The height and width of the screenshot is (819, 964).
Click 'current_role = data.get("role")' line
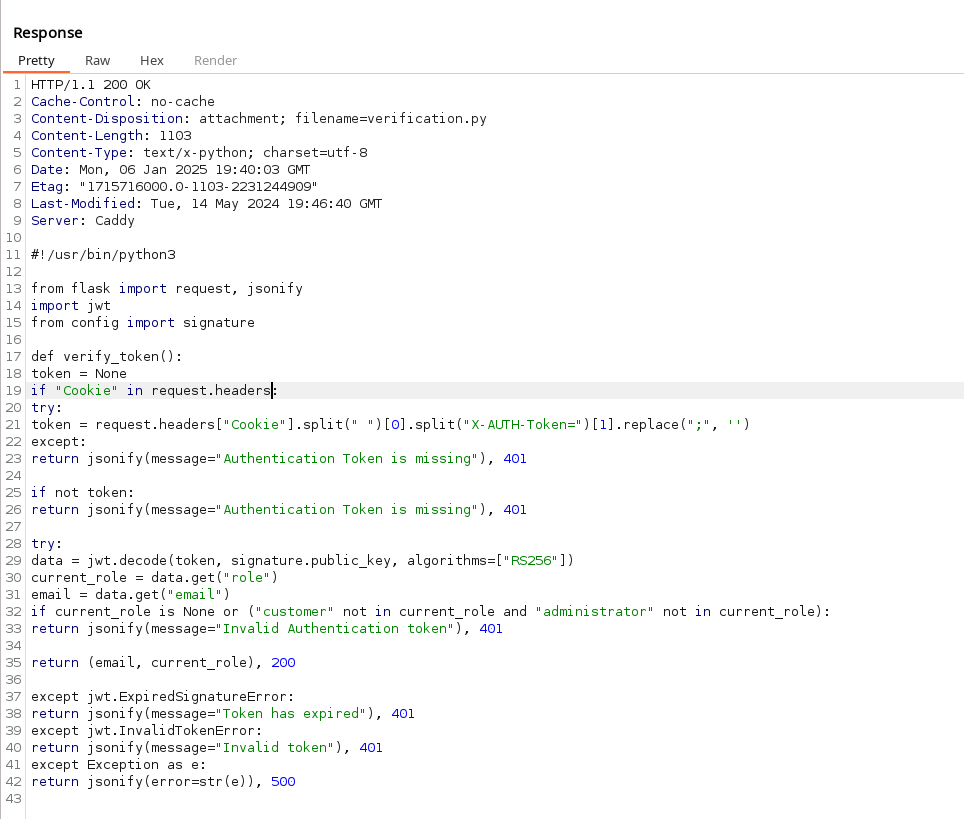(x=154, y=577)
